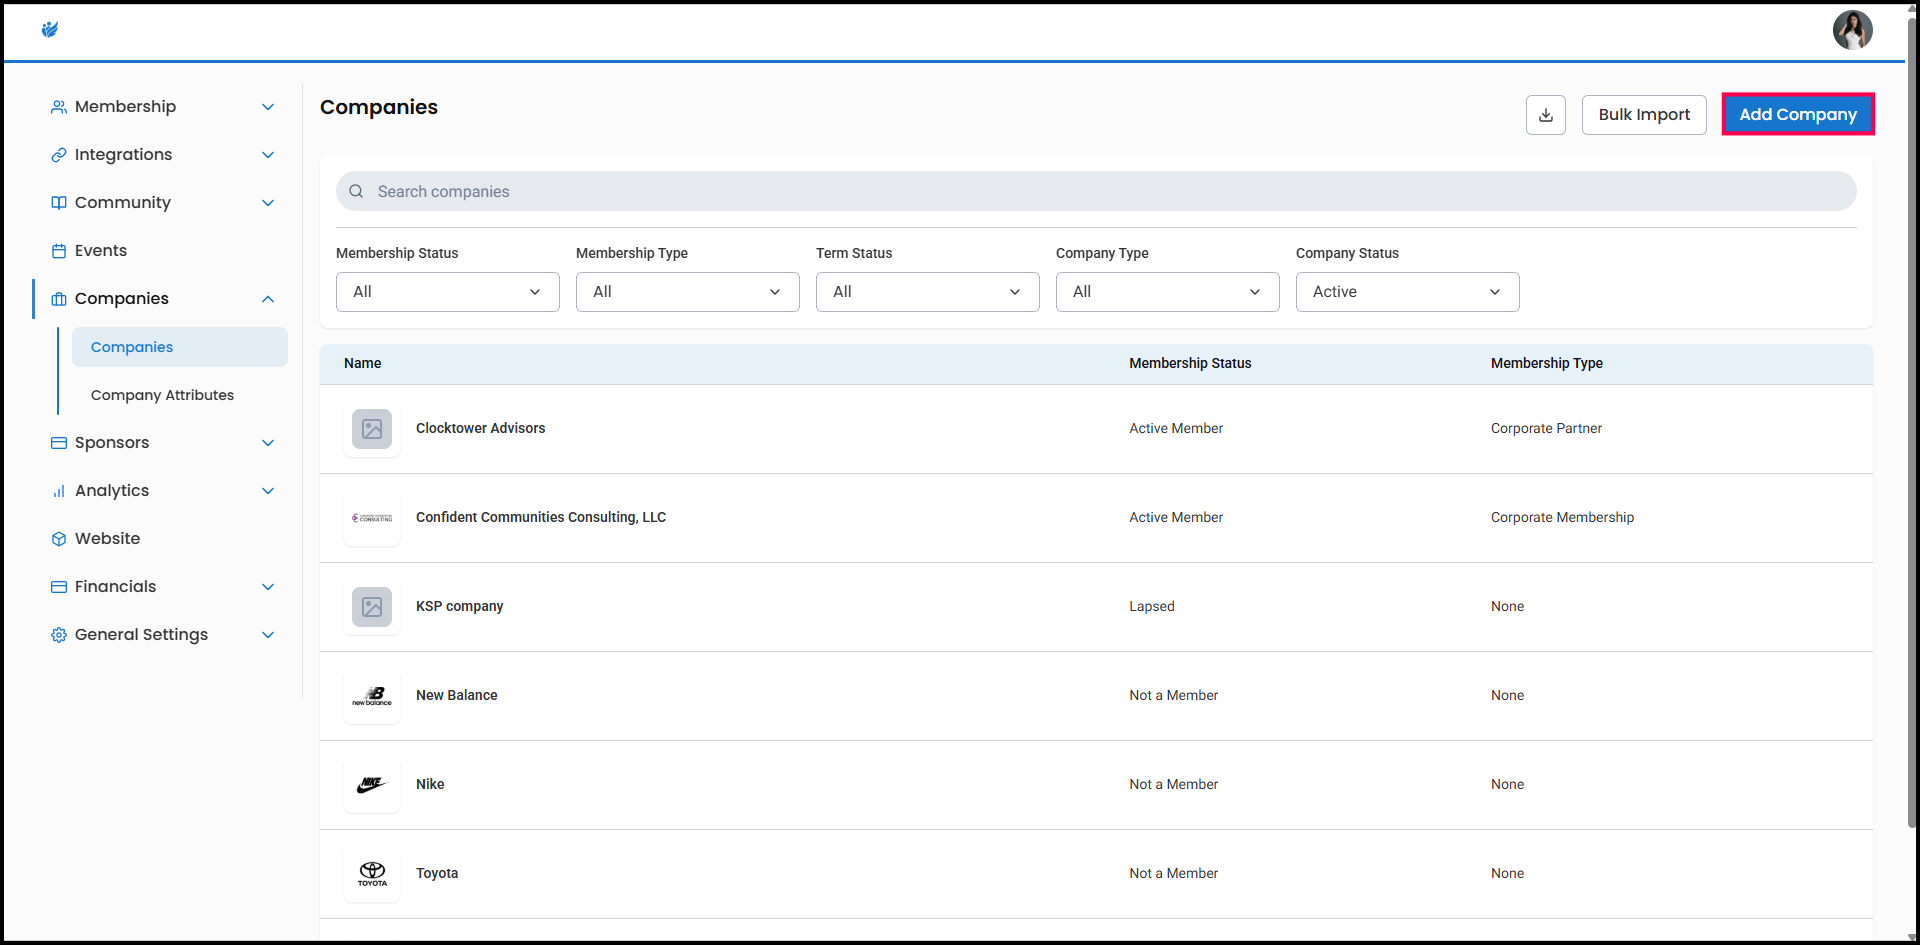
Task: Click the Nike logo thumbnail
Action: tap(372, 785)
